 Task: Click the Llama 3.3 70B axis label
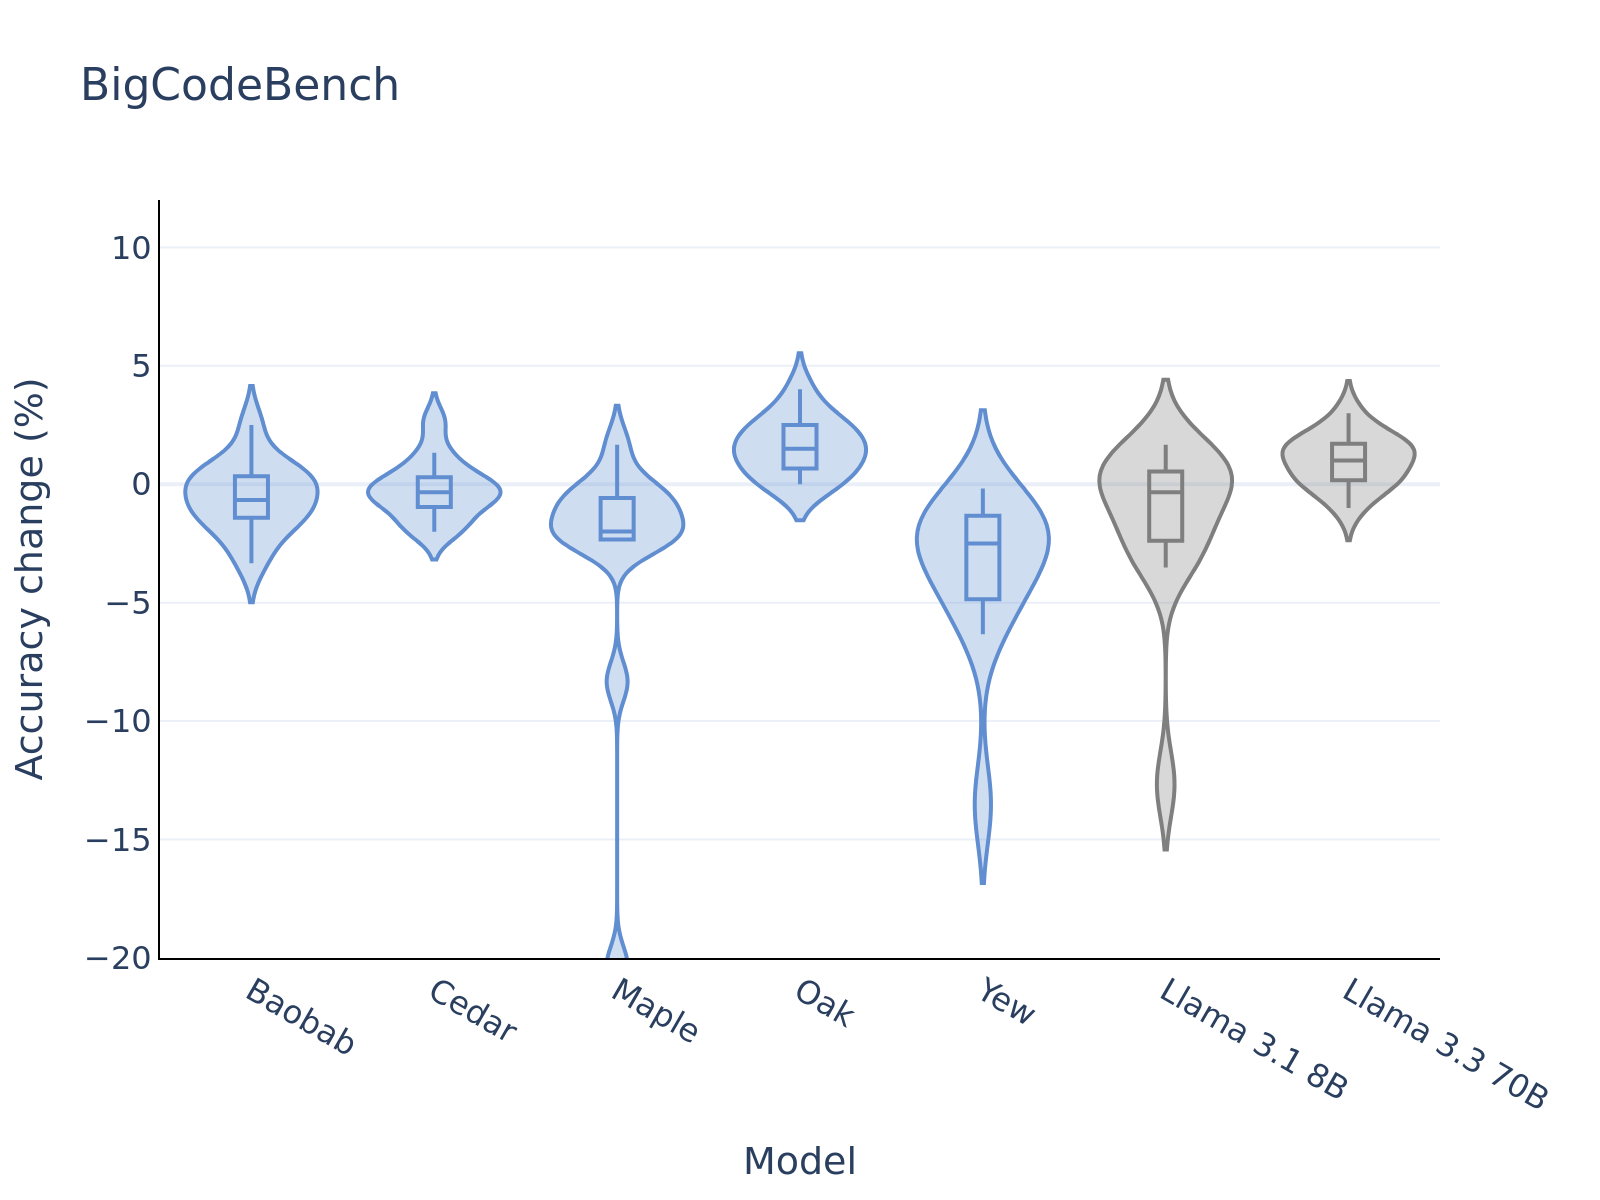1445,1044
